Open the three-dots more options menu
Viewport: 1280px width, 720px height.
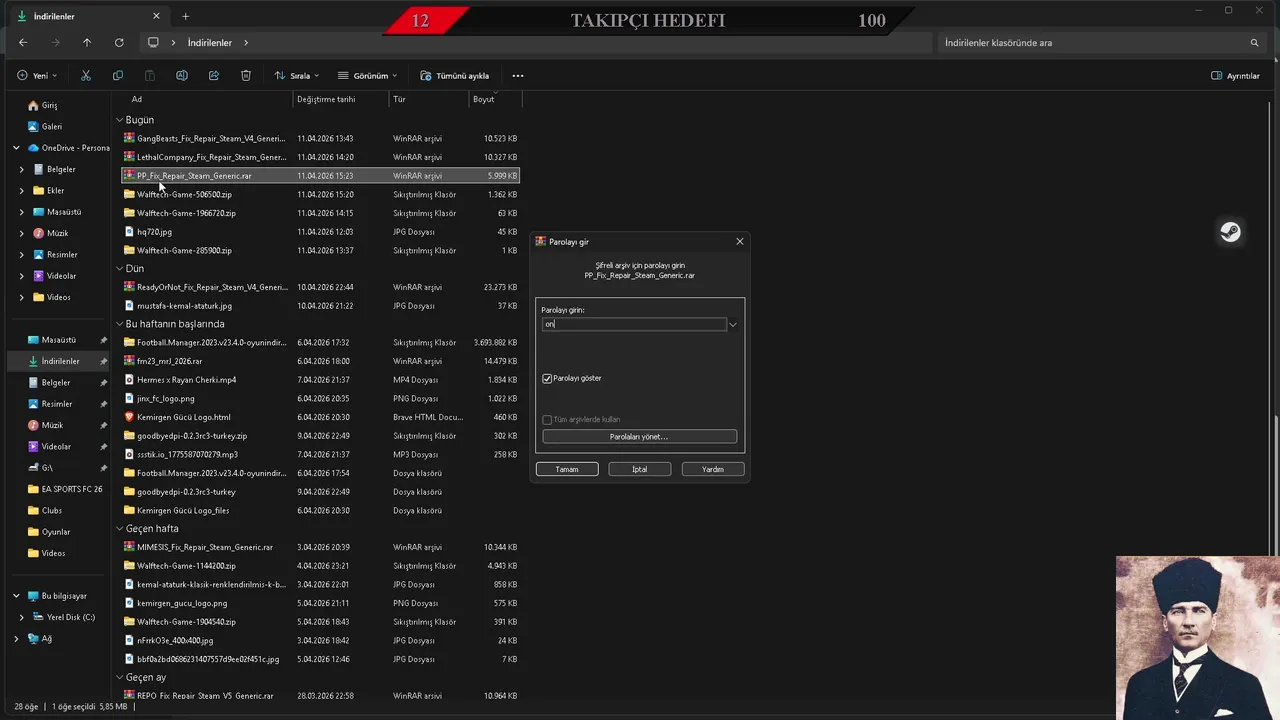[x=517, y=75]
